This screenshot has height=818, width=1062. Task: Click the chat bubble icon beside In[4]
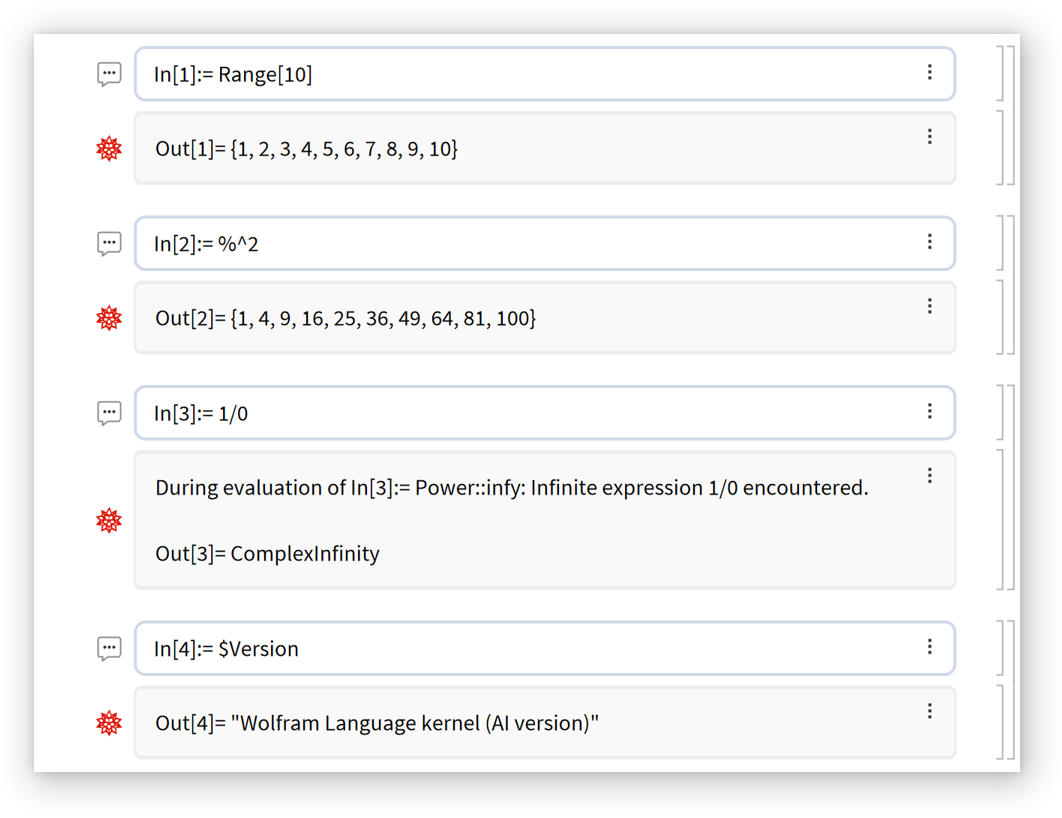click(109, 648)
